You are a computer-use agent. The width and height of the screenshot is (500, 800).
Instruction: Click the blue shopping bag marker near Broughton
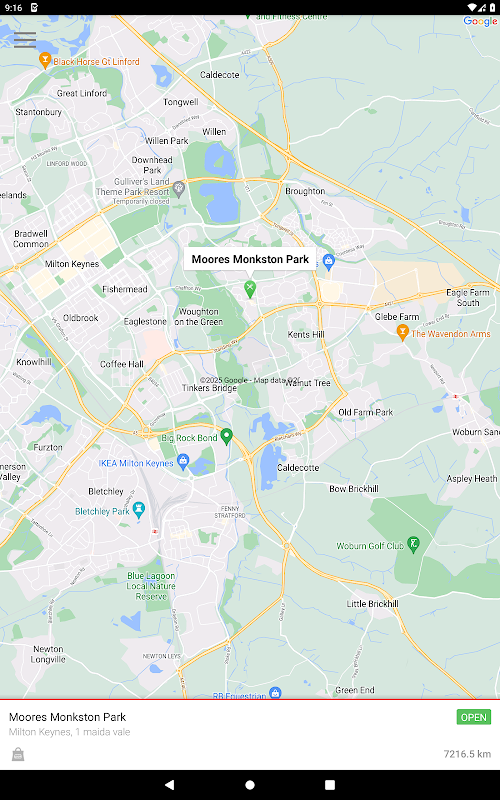pyautogui.click(x=329, y=262)
